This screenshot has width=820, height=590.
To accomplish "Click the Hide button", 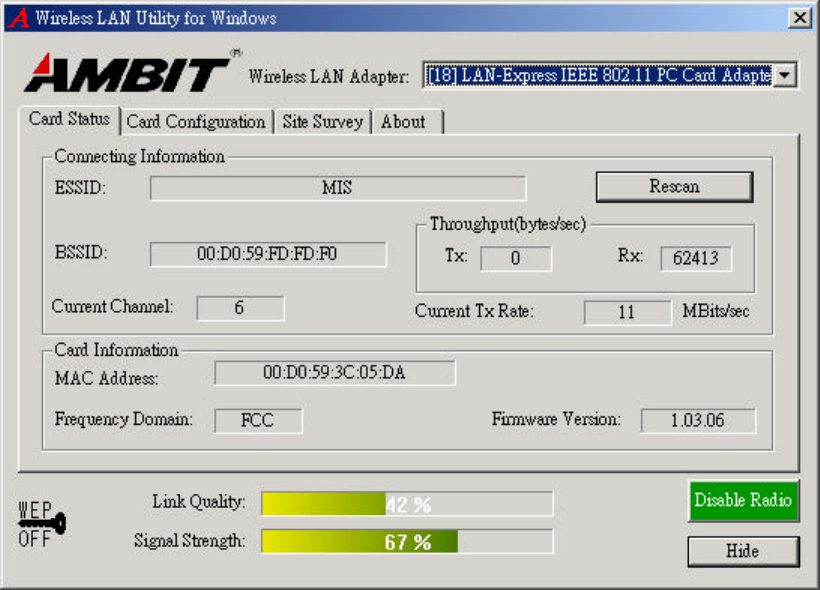I will 743,551.
